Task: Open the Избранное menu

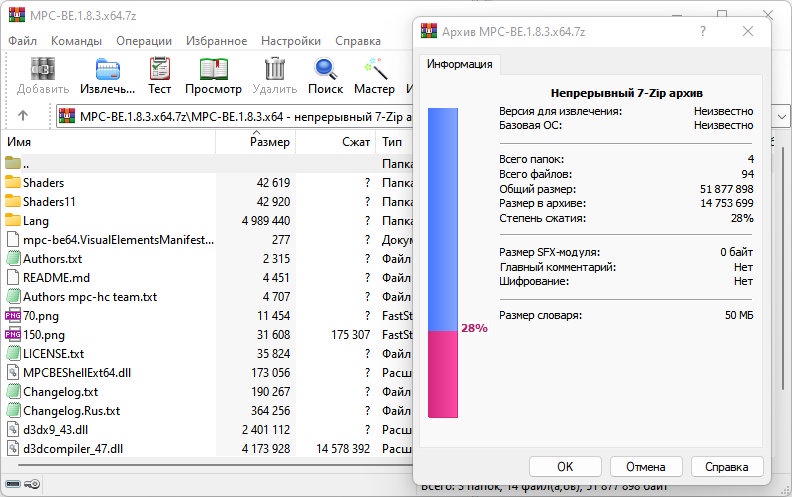Action: tap(217, 41)
